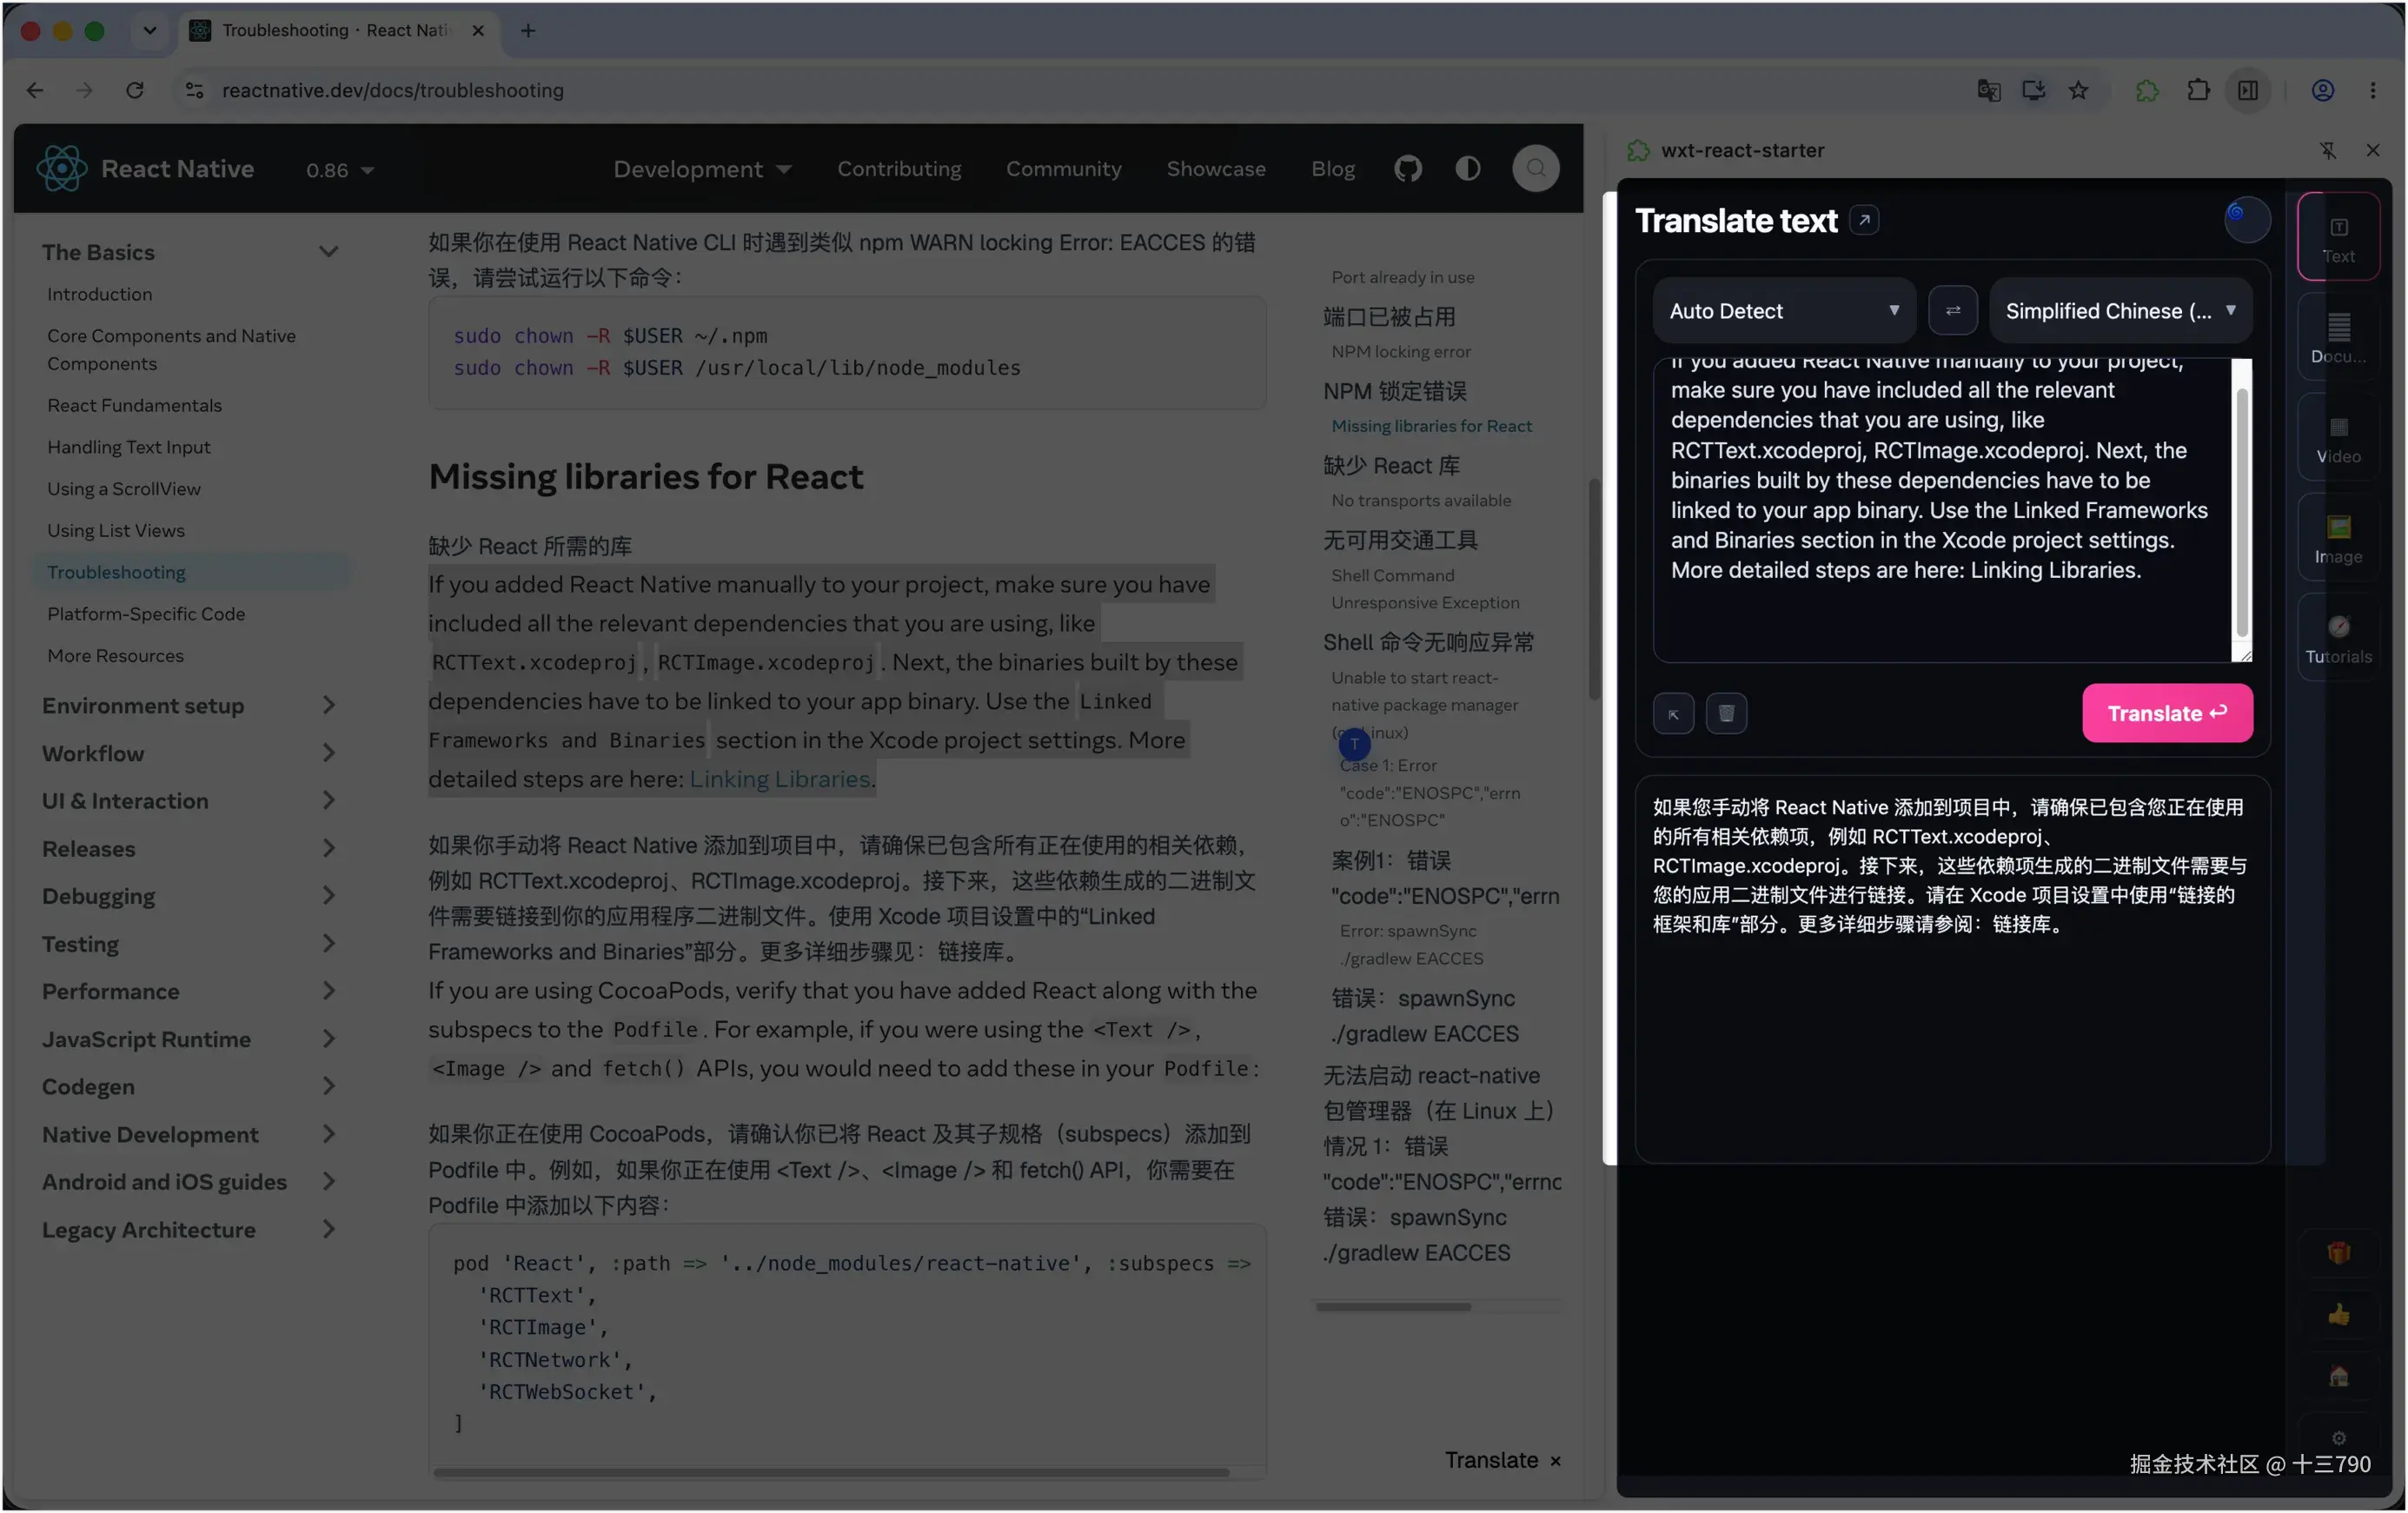Click Google Translate icon in address bar

click(x=1988, y=90)
